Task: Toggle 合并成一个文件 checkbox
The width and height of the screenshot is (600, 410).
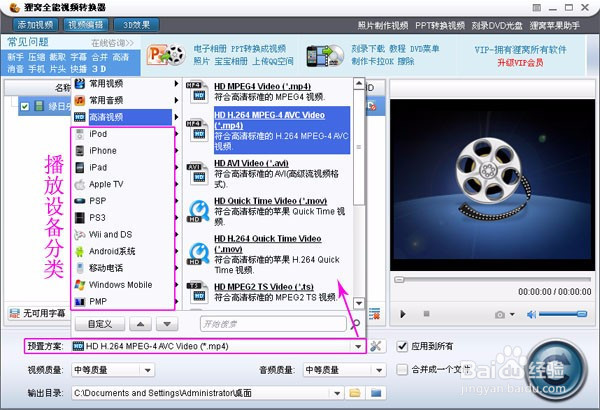Action: tap(402, 370)
